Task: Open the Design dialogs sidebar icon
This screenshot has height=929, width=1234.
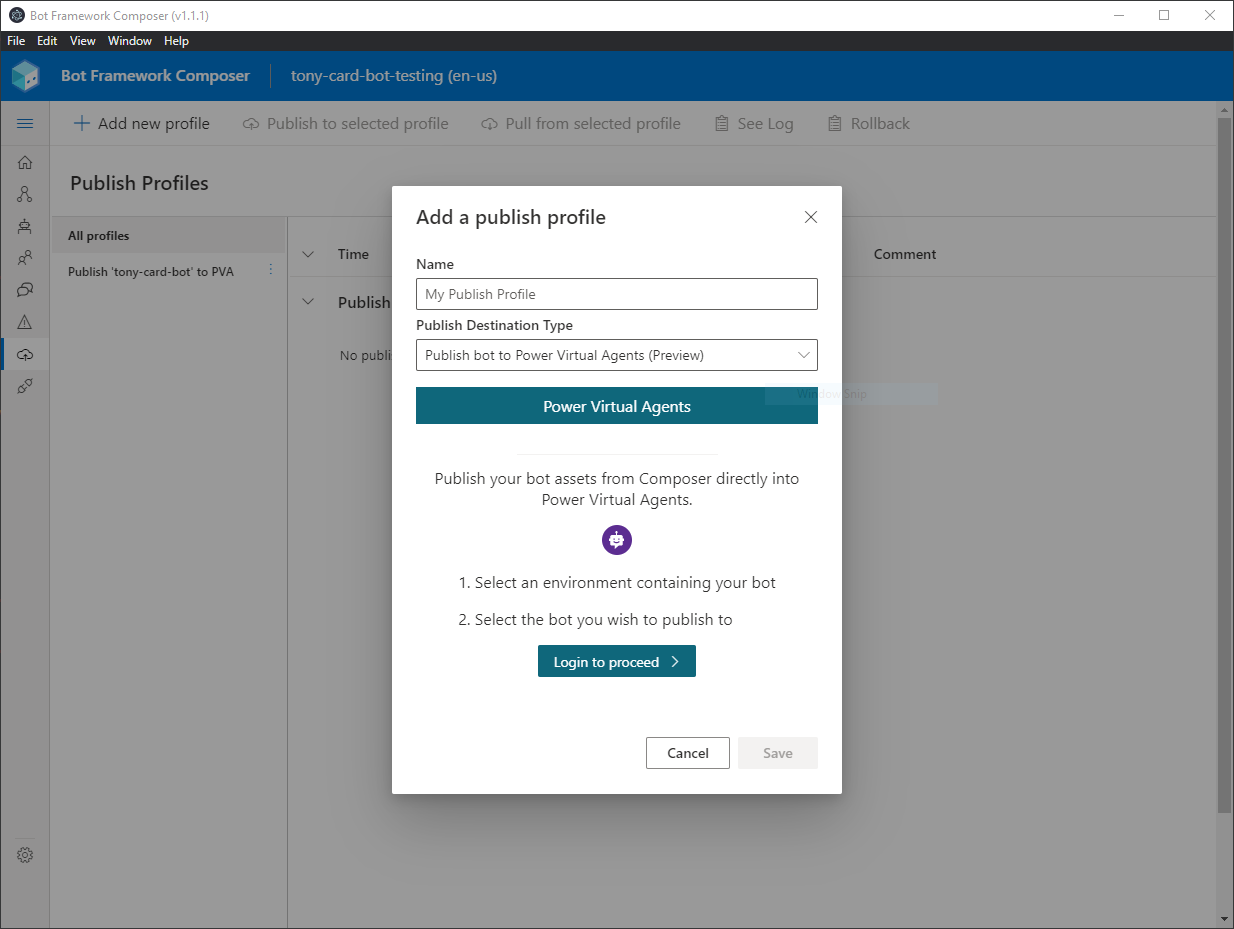Action: pyautogui.click(x=25, y=194)
